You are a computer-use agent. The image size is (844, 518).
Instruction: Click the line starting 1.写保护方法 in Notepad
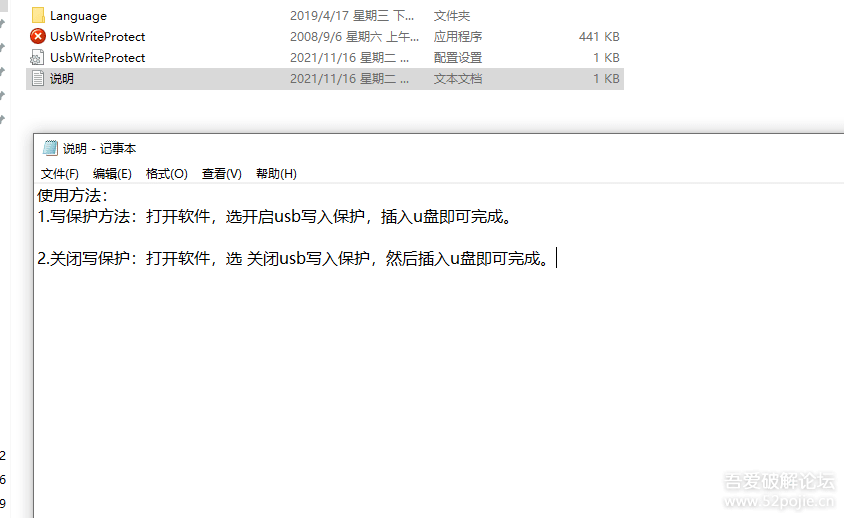pos(274,216)
